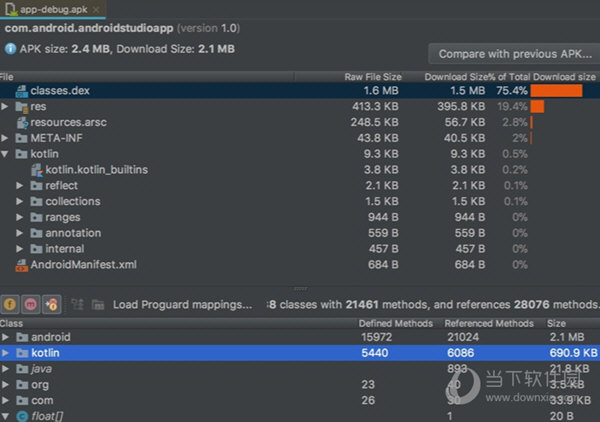Sort by Download Size column header
This screenshot has width=600, height=422.
click(x=455, y=77)
